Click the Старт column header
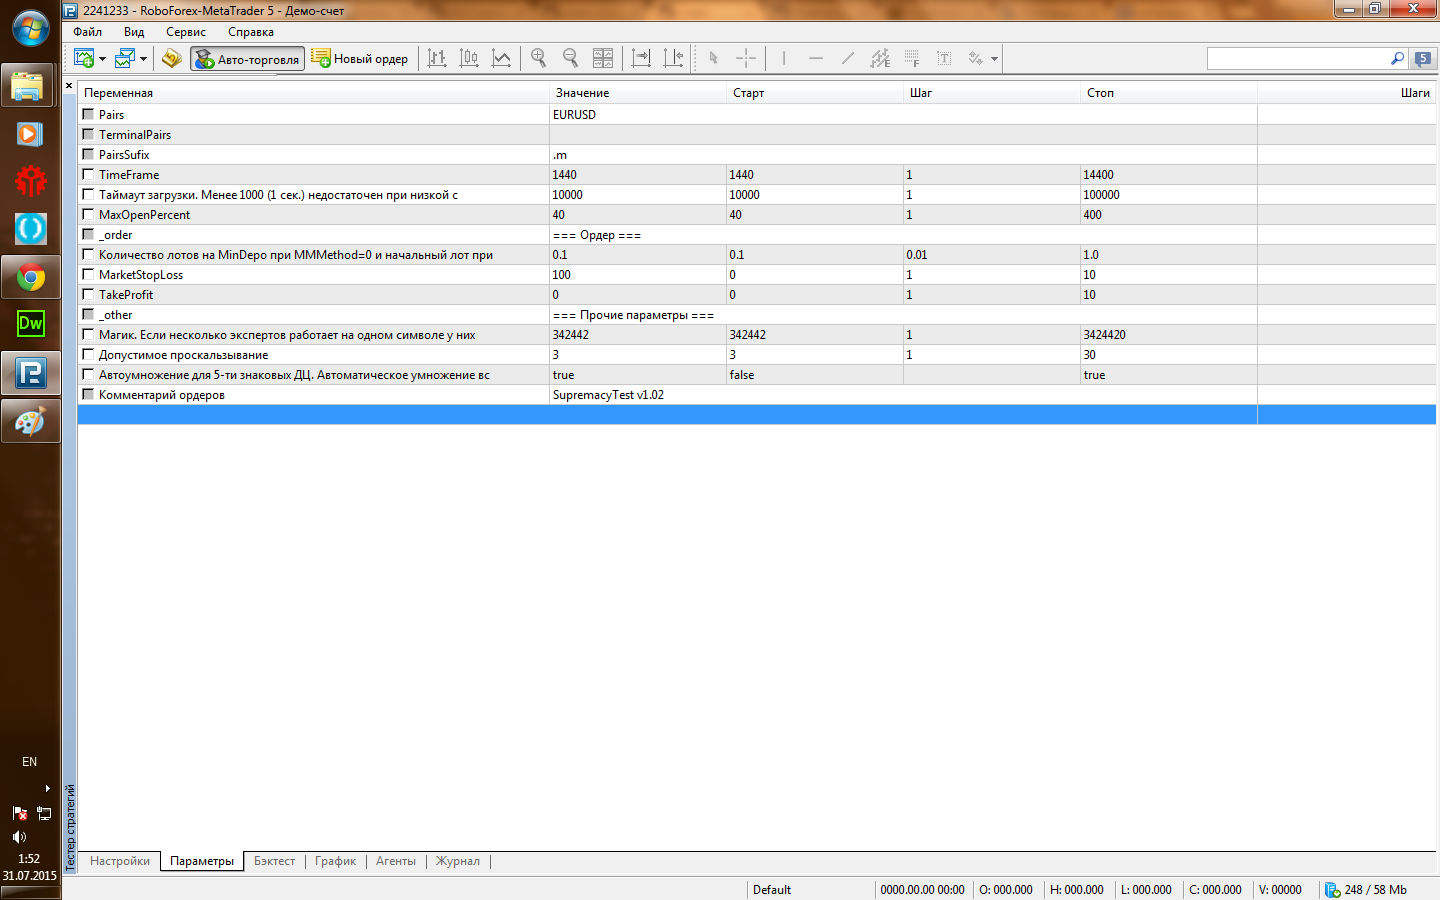This screenshot has width=1440, height=900. click(815, 93)
